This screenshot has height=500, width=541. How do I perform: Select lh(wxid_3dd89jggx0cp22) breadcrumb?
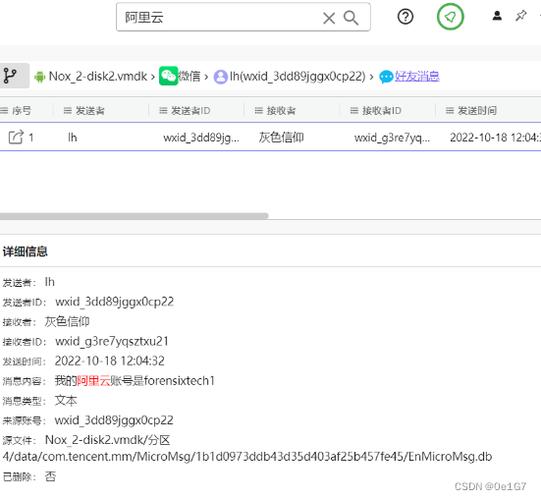click(297, 76)
